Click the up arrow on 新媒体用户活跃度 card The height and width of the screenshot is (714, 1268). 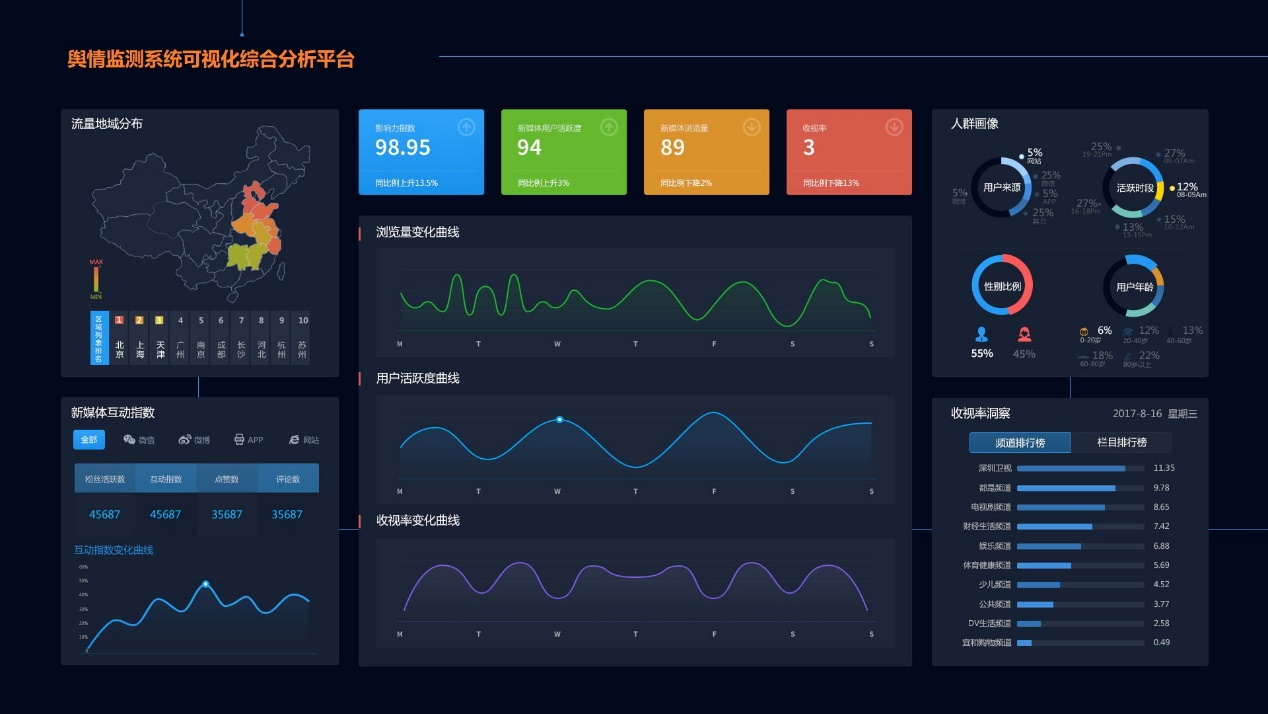pos(609,127)
